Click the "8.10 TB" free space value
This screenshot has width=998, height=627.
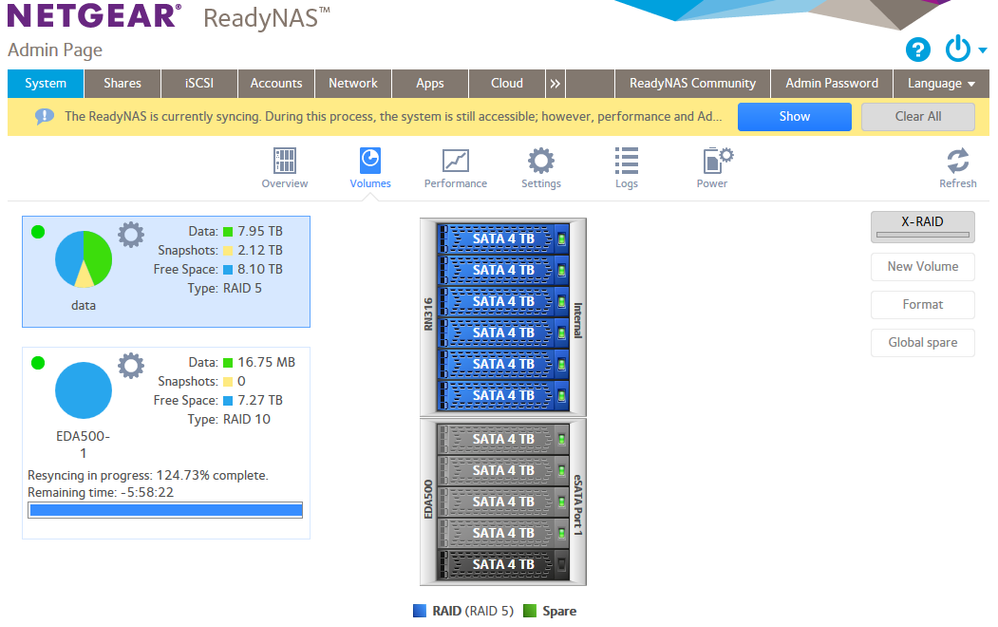click(x=260, y=270)
